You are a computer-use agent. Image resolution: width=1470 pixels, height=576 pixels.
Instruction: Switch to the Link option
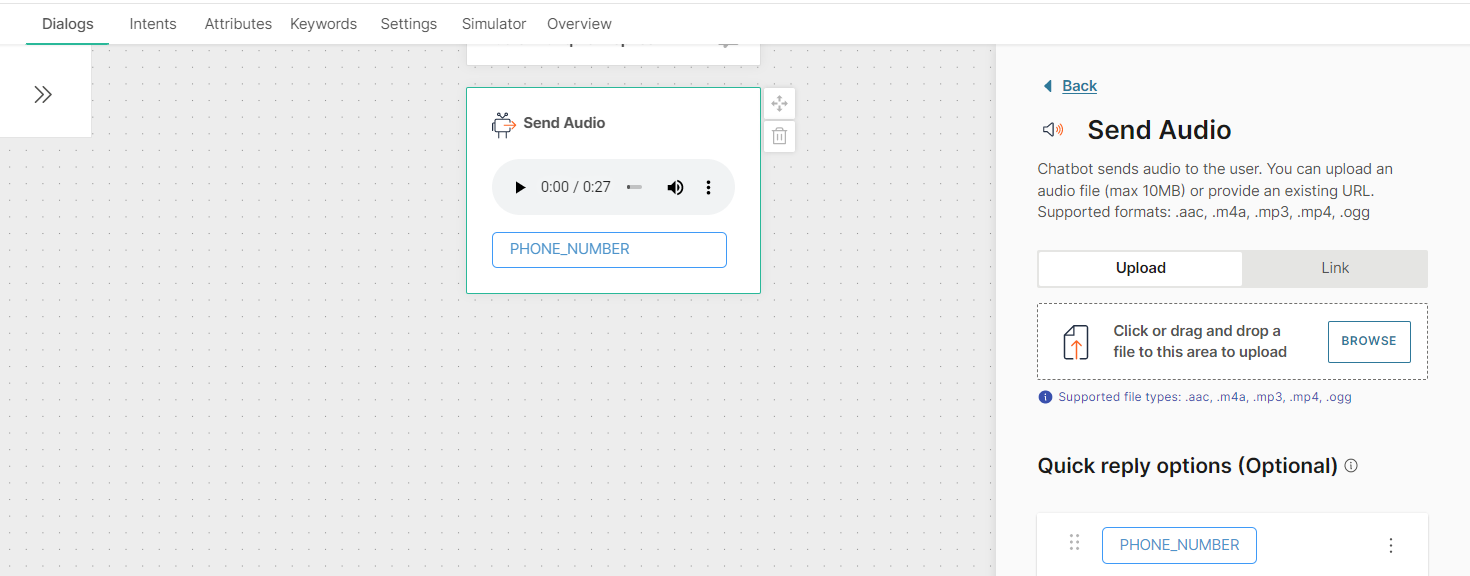click(1334, 268)
